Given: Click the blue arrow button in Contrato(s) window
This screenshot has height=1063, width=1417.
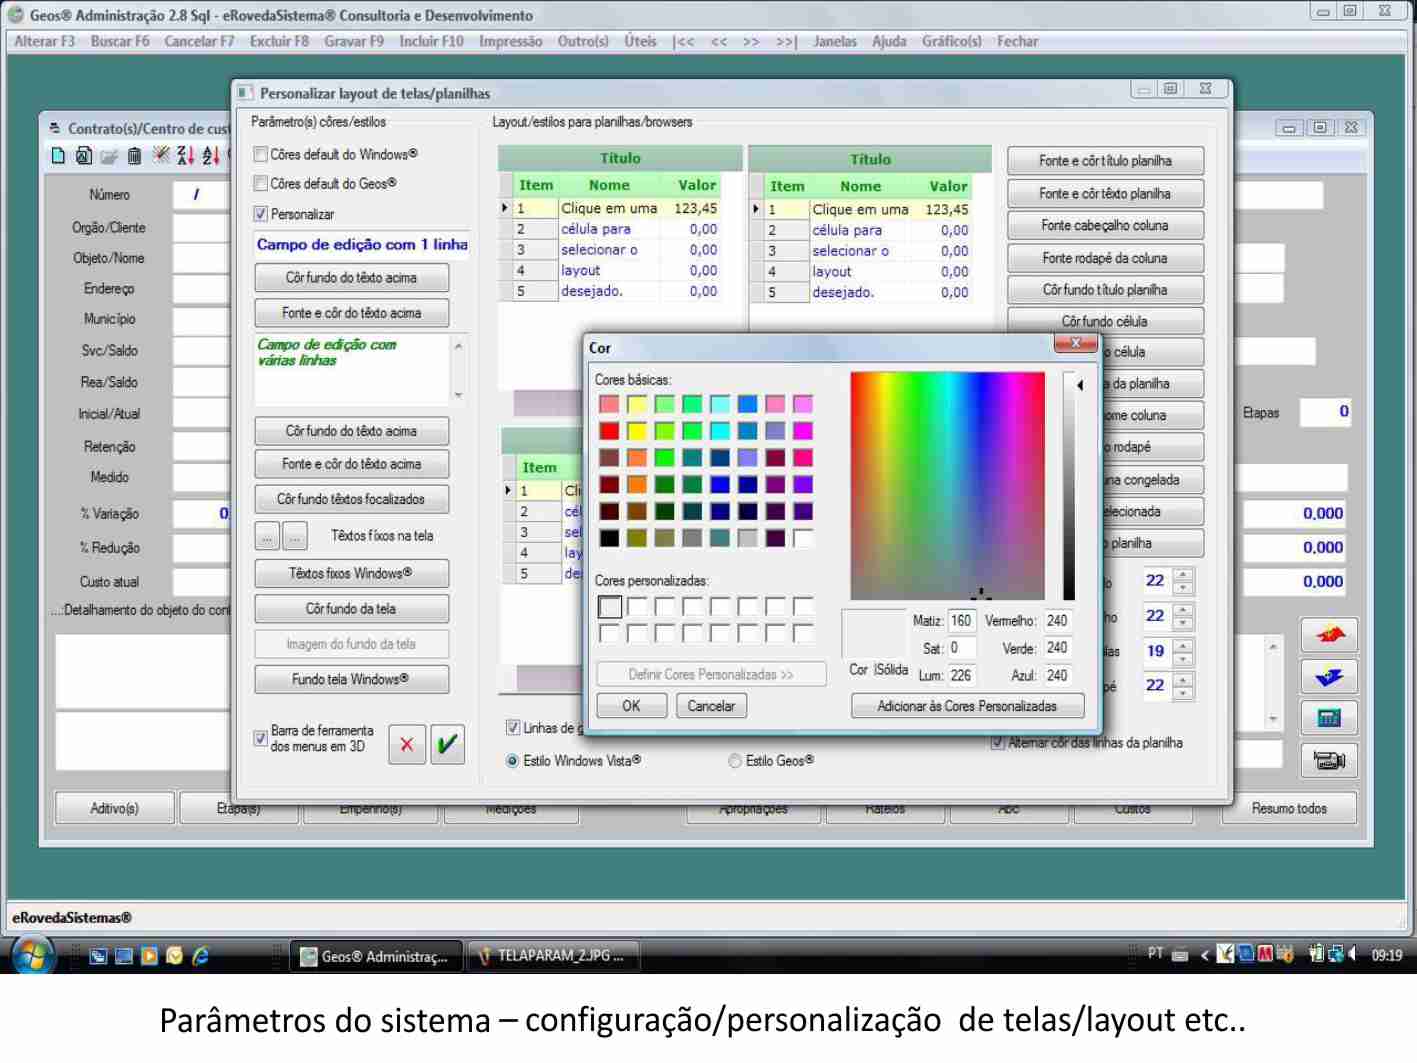Looking at the screenshot, I should (1329, 677).
